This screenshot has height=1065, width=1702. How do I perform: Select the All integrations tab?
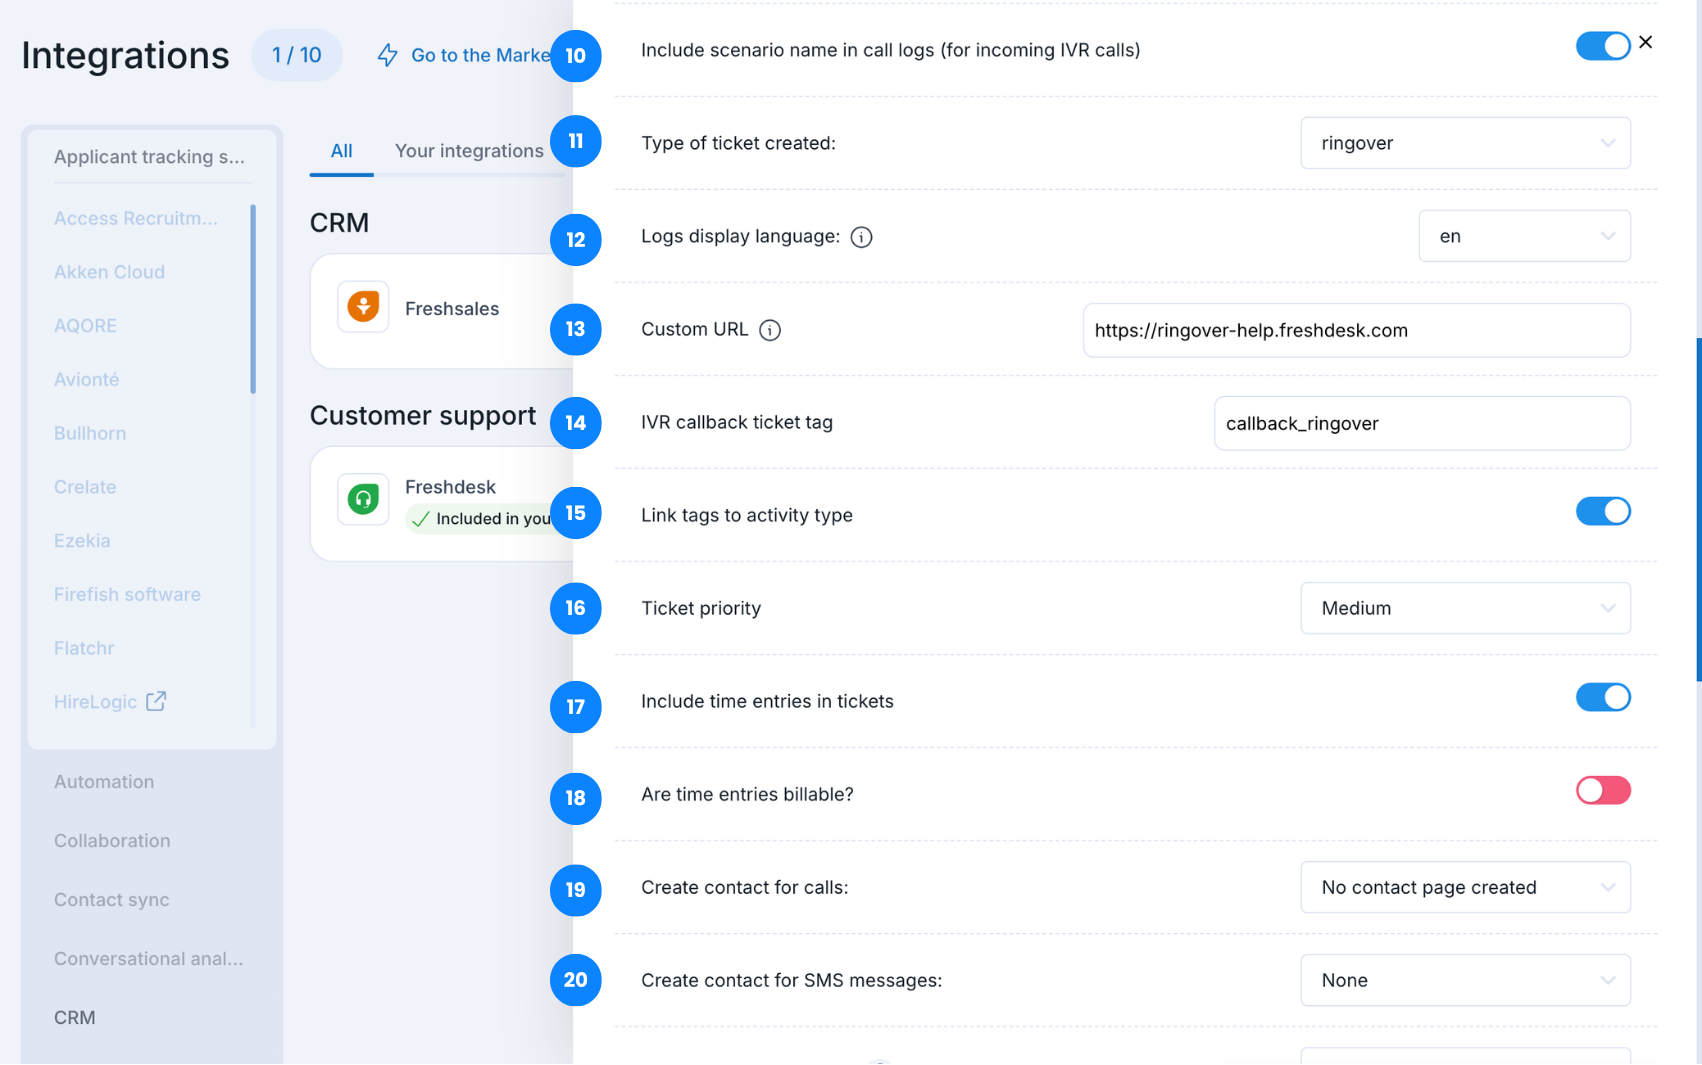pyautogui.click(x=341, y=151)
